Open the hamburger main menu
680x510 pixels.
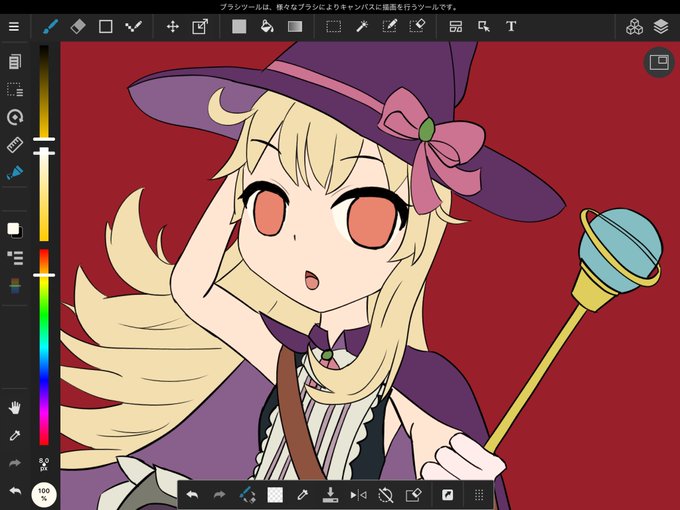(14, 26)
